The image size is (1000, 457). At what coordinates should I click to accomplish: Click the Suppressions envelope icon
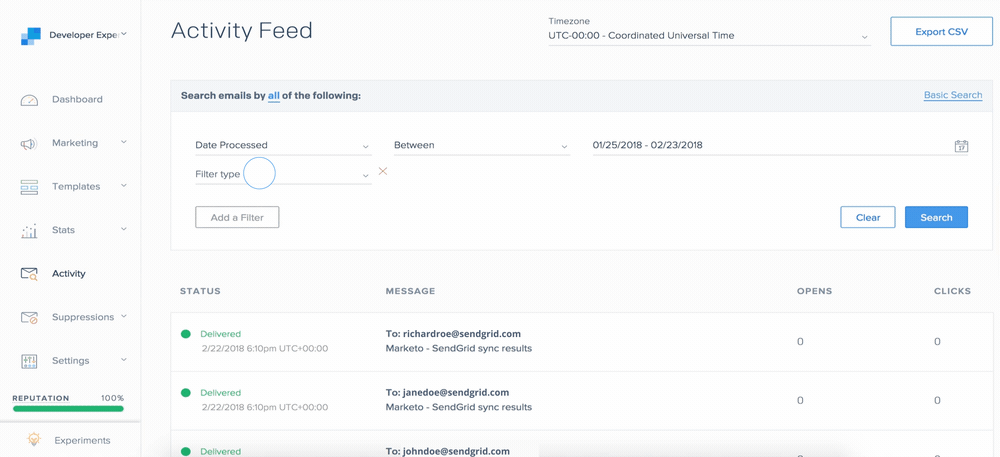29,318
